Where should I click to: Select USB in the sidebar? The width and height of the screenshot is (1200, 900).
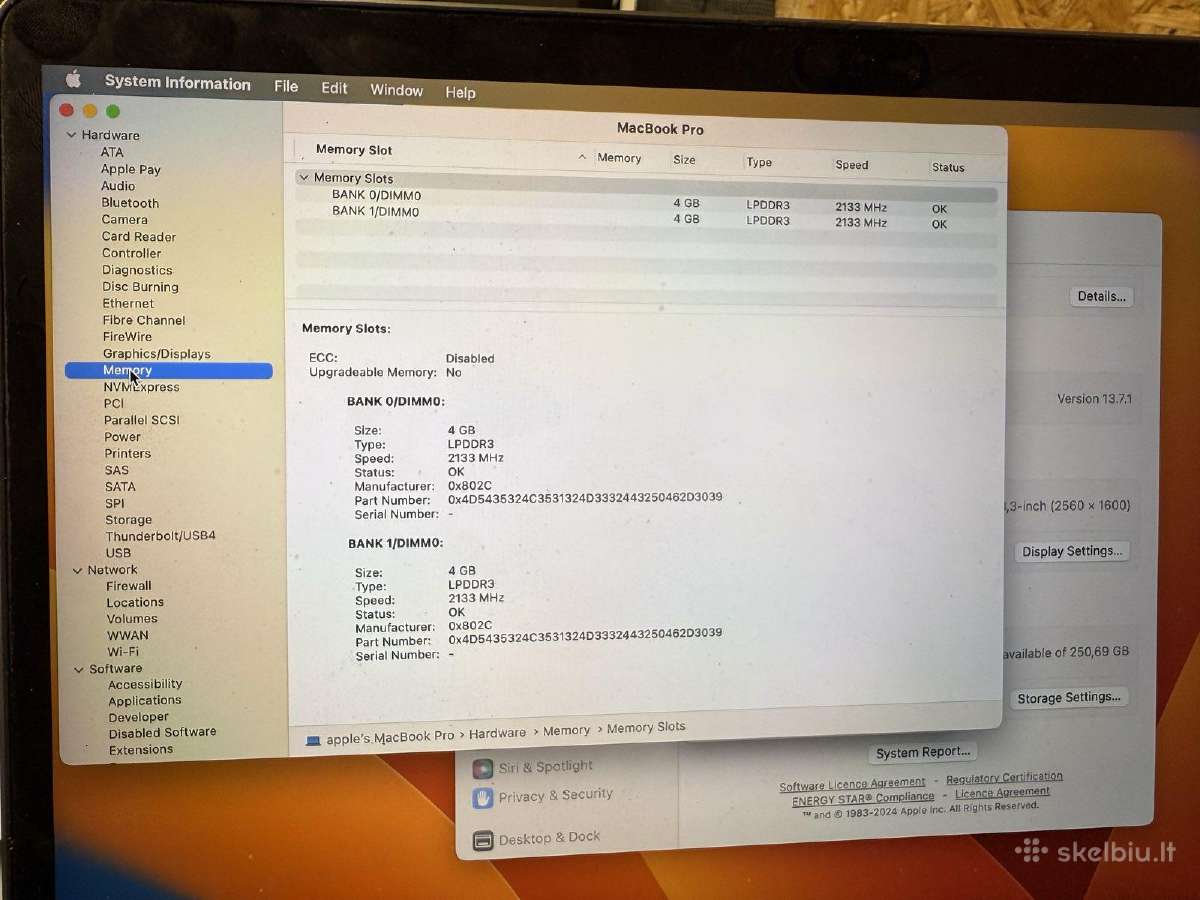pos(118,553)
